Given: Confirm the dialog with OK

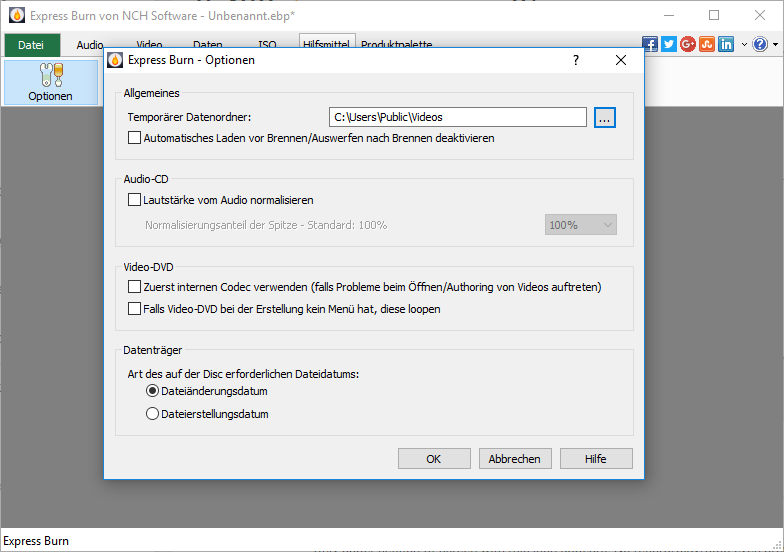Looking at the screenshot, I should coord(434,458).
